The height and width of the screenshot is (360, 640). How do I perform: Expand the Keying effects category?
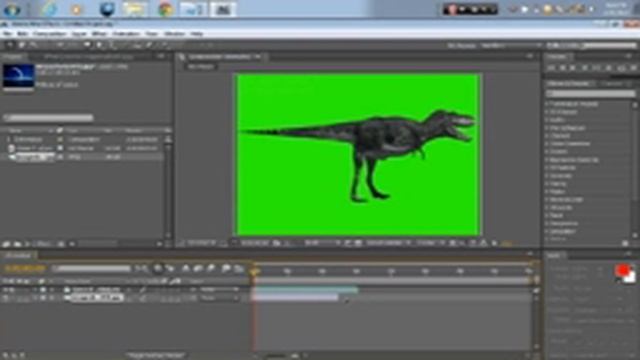tap(547, 184)
